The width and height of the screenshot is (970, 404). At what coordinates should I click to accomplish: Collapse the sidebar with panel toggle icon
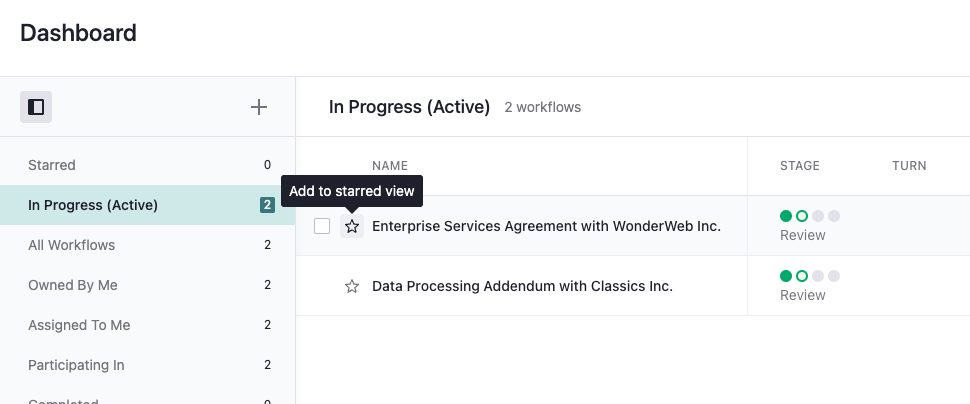[x=36, y=107]
